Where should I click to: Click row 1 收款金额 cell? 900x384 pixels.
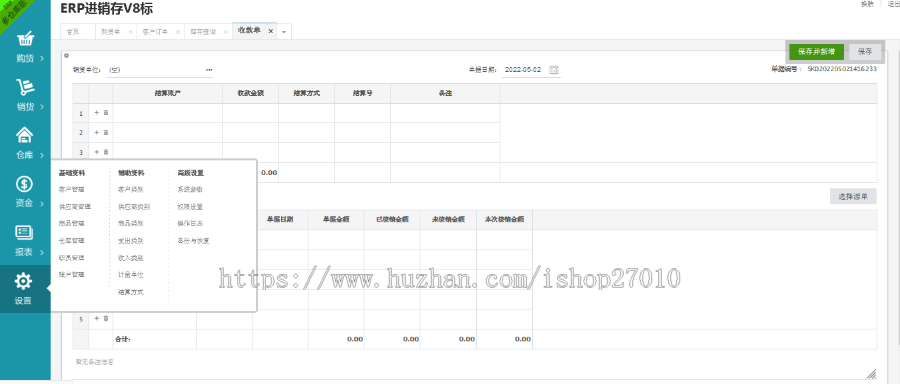(250, 113)
